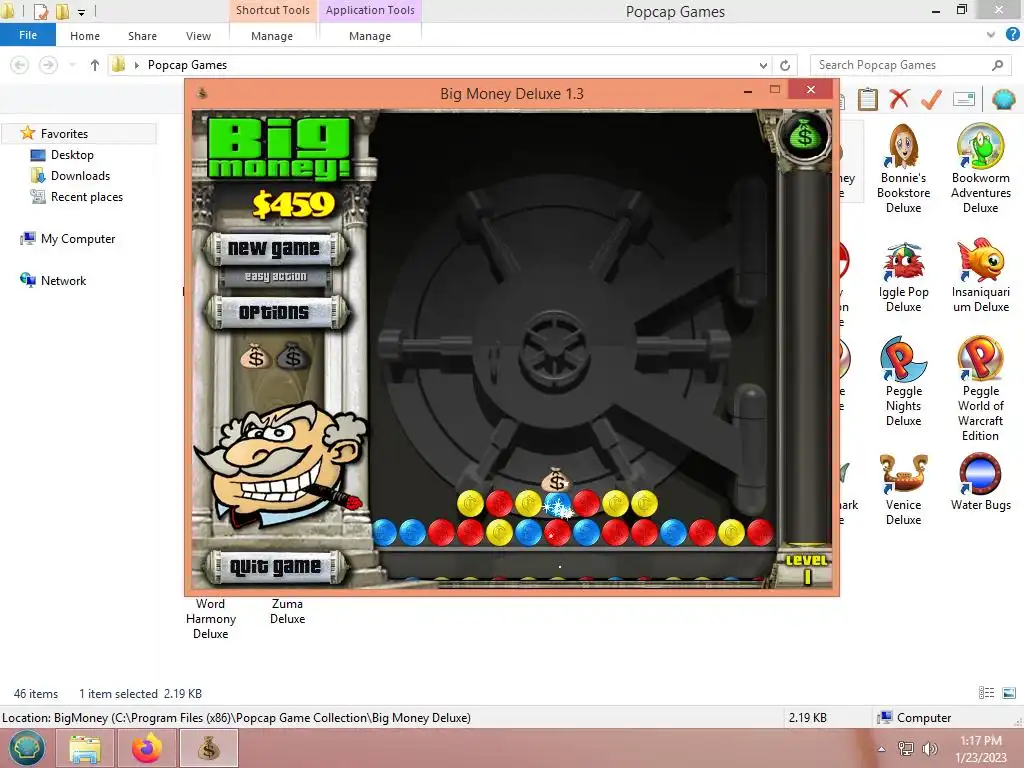Click the money bag sitting on the coins
The width and height of the screenshot is (1024, 768).
[556, 481]
